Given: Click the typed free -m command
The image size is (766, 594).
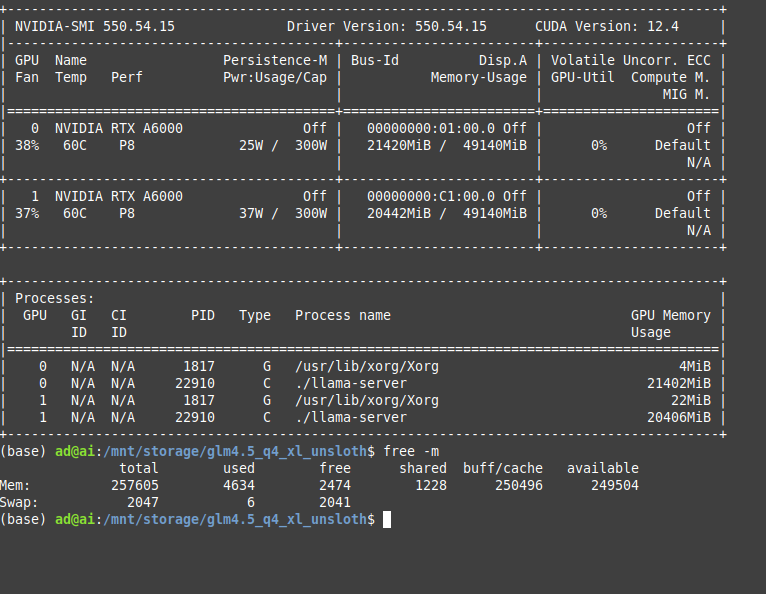Looking at the screenshot, I should click(411, 451).
